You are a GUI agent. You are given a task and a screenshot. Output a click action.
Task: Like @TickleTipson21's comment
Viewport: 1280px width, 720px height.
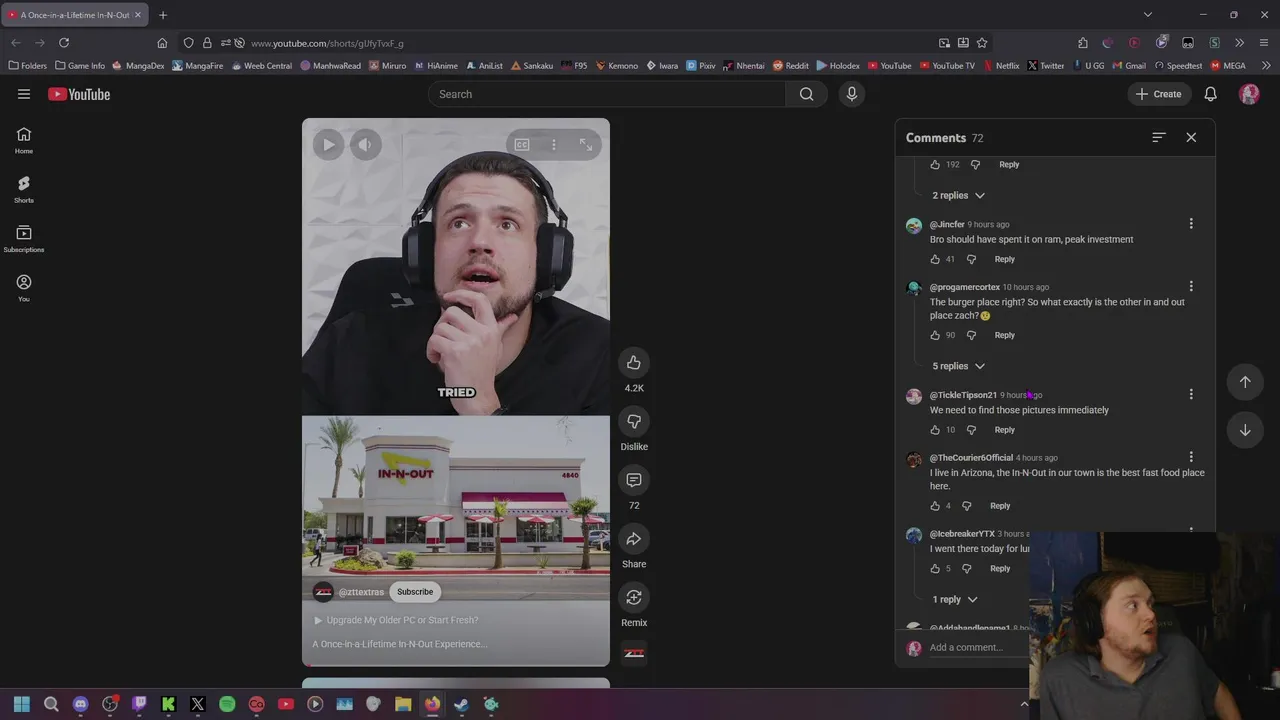pos(935,430)
